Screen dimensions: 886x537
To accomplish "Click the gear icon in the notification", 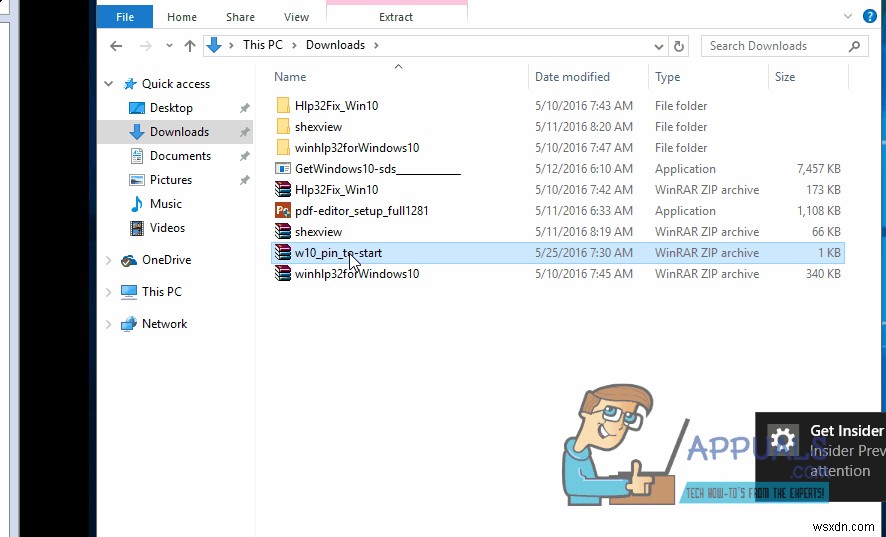I will (x=783, y=440).
